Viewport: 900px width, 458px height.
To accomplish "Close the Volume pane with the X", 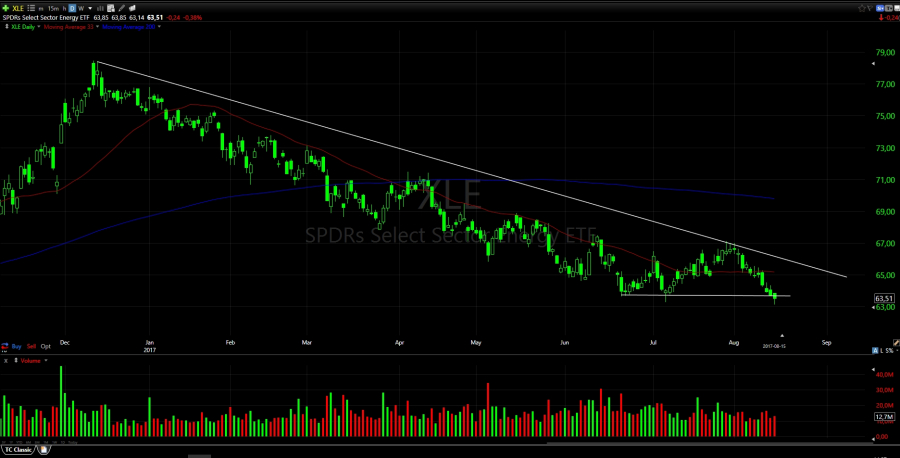I will click(7, 360).
